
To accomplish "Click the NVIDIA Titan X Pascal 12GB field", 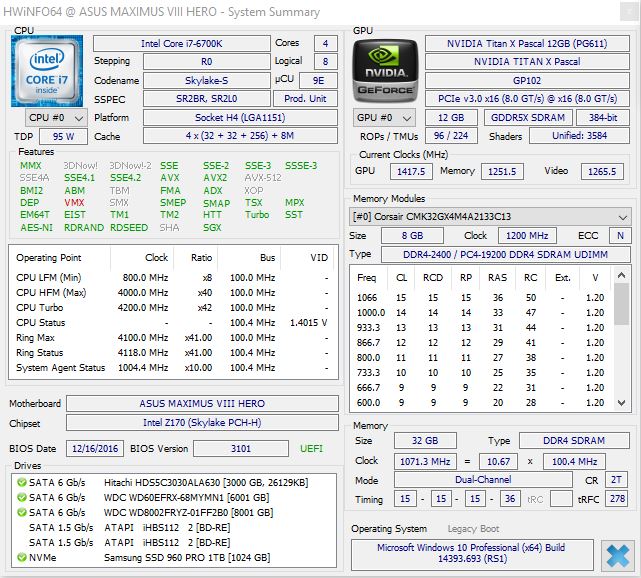I will (x=527, y=44).
